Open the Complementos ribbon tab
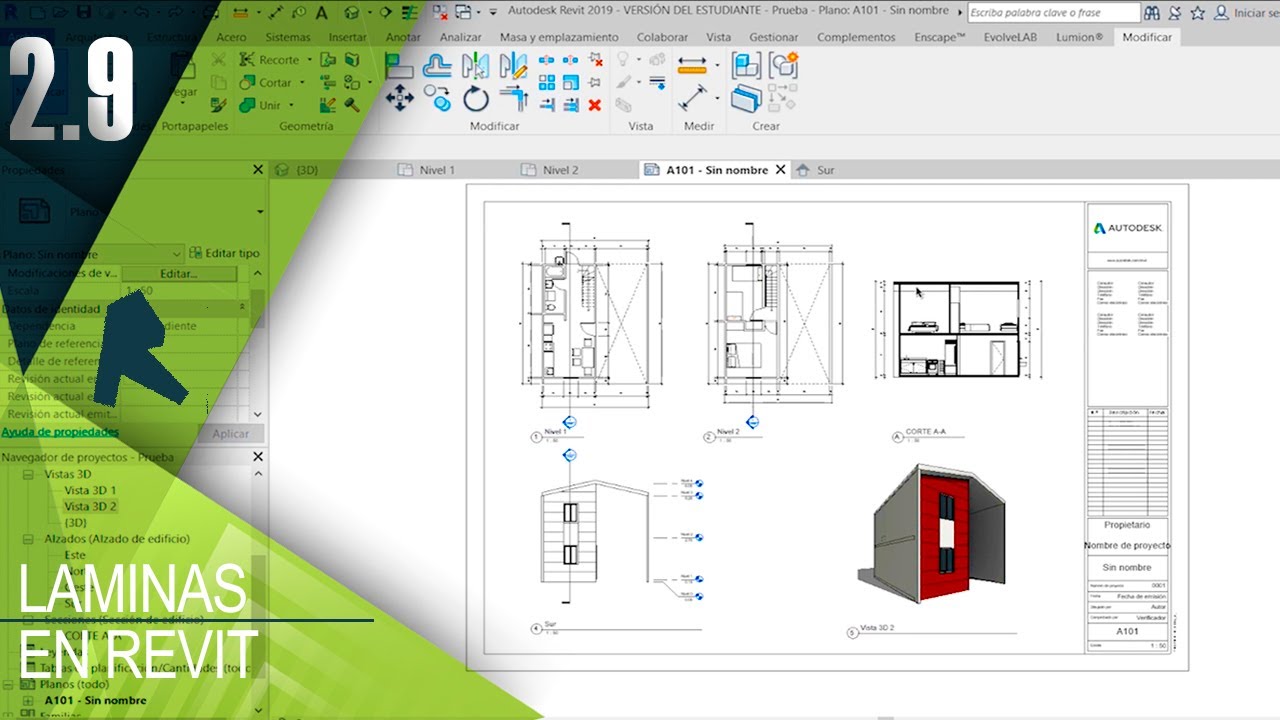Viewport: 1280px width, 720px height. pos(856,37)
